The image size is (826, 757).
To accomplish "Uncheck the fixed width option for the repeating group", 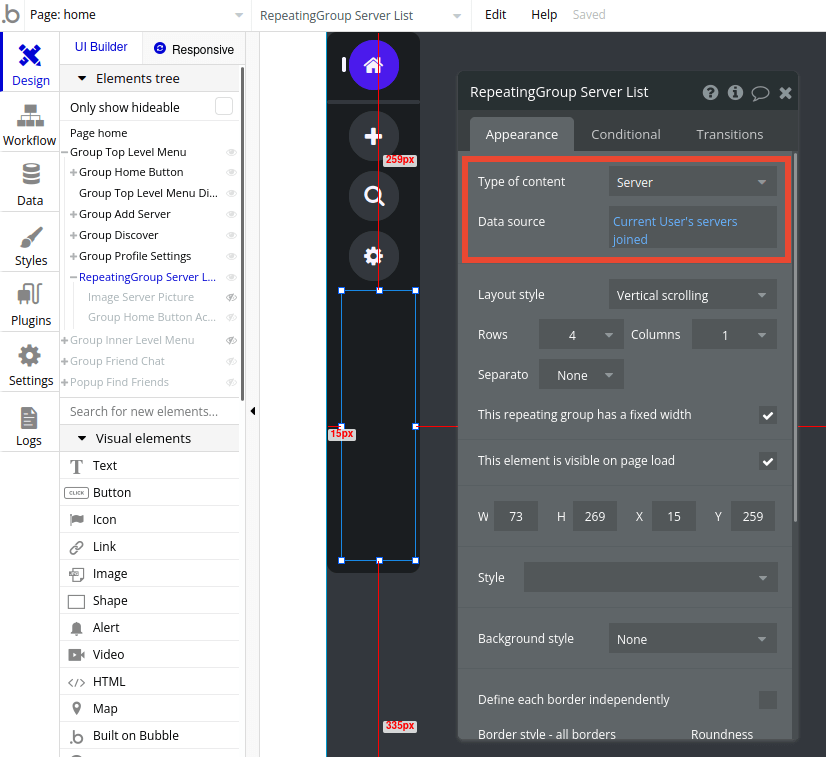I will click(768, 416).
